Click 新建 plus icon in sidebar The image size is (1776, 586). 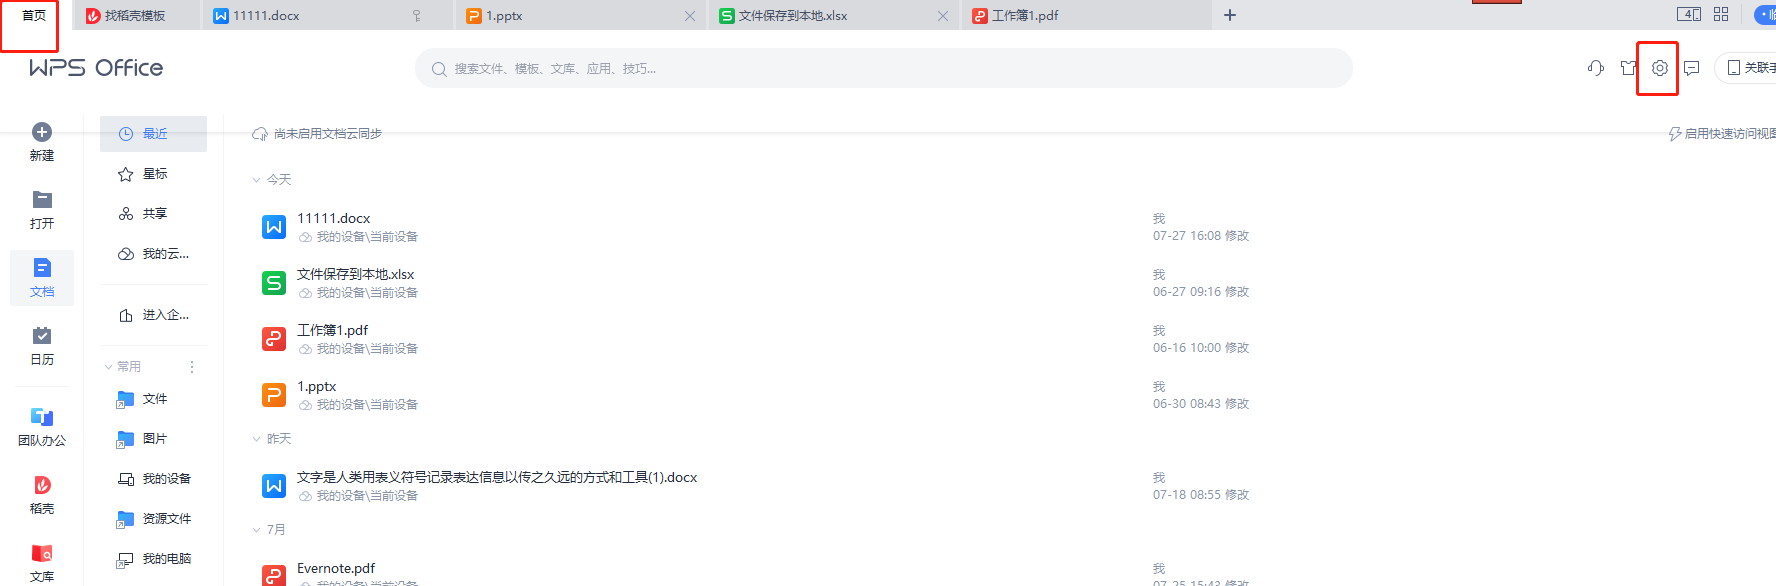click(42, 132)
